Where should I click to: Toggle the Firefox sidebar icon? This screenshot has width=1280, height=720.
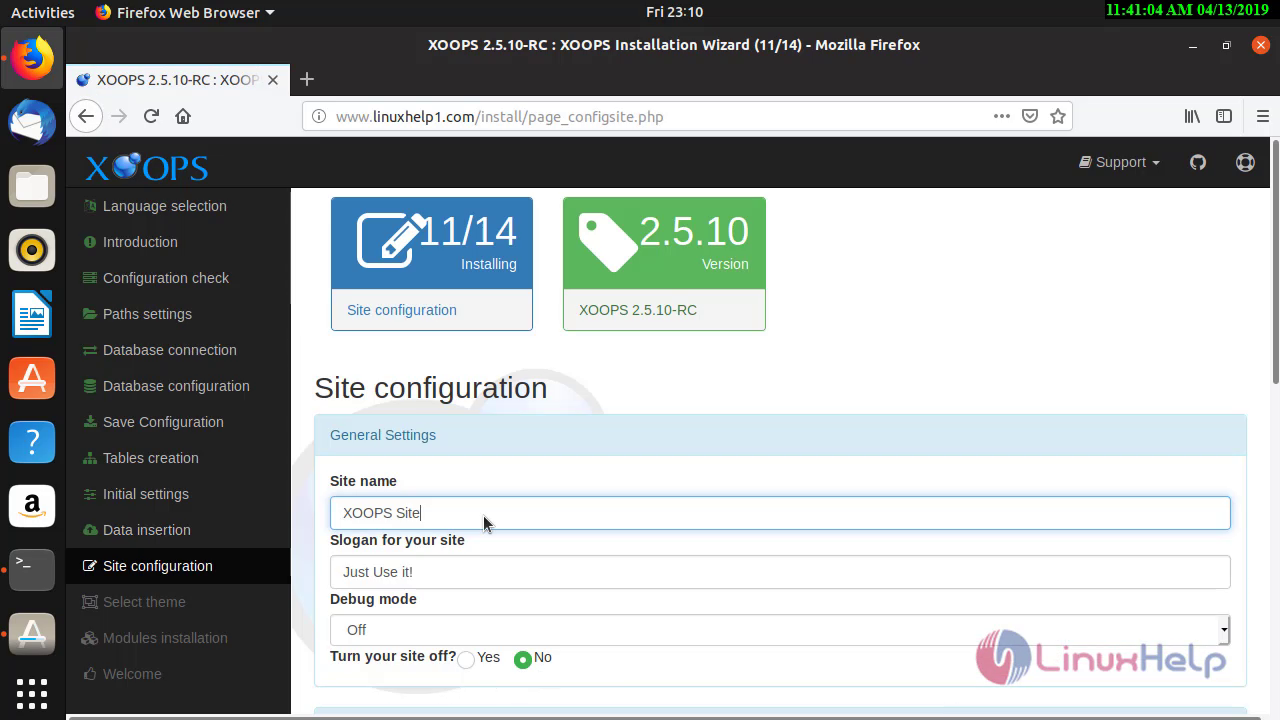coord(1224,116)
